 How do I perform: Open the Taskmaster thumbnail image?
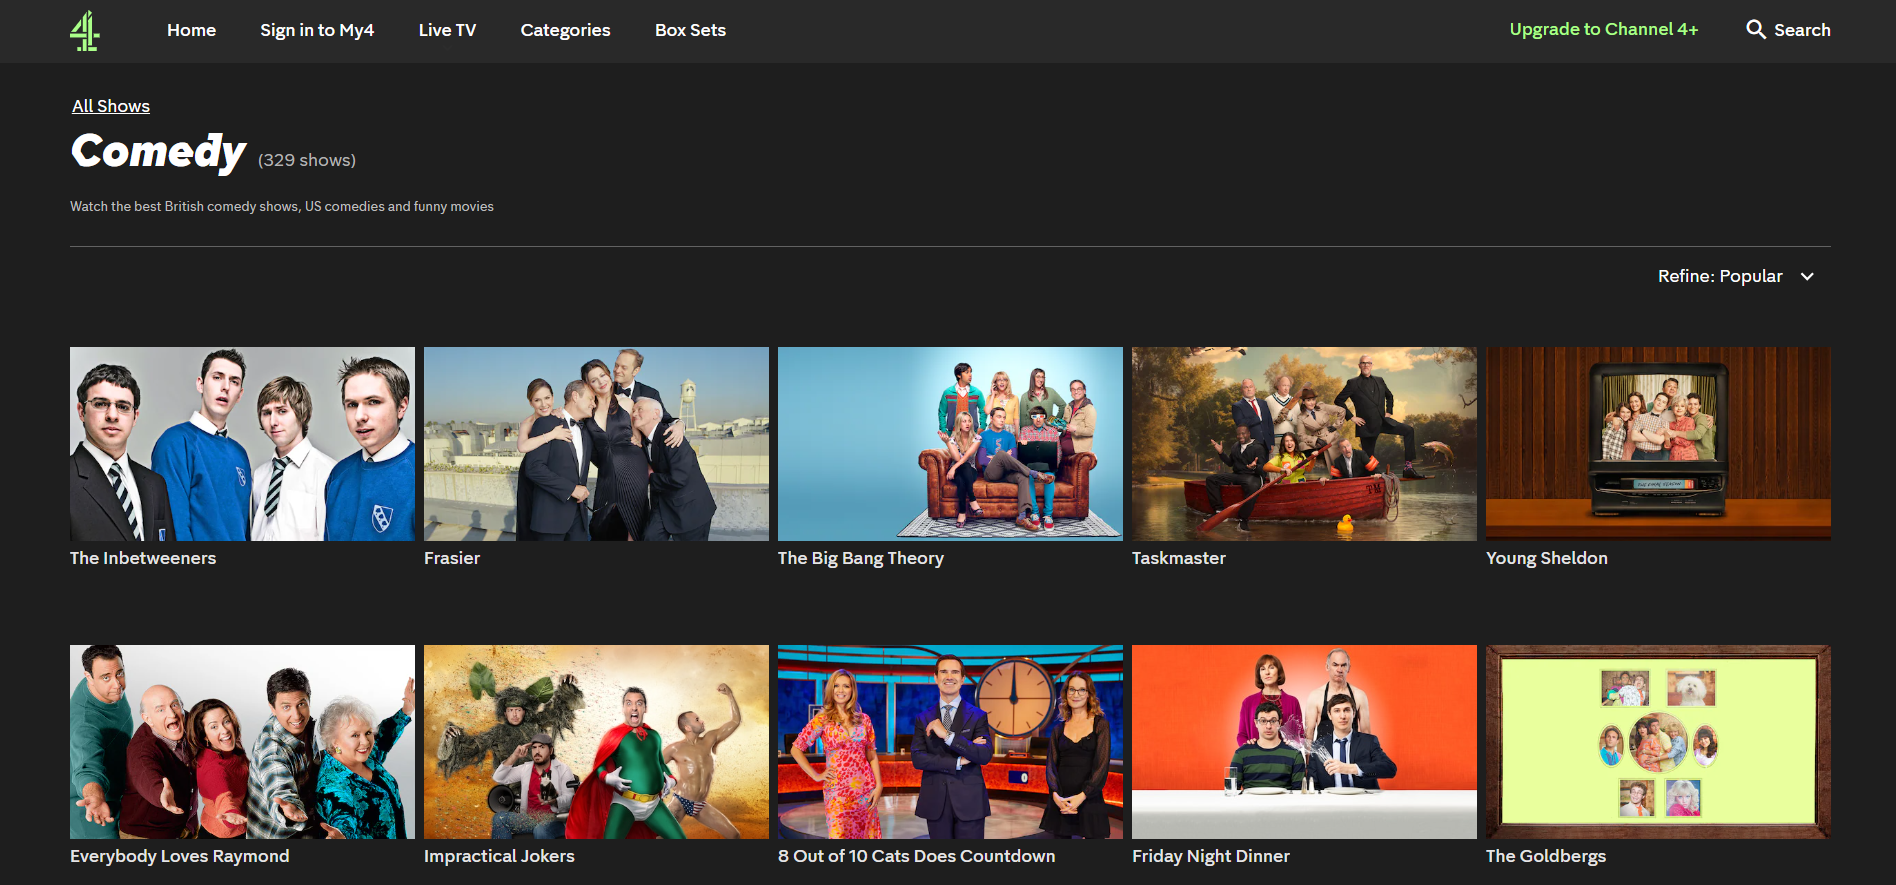(x=1304, y=444)
